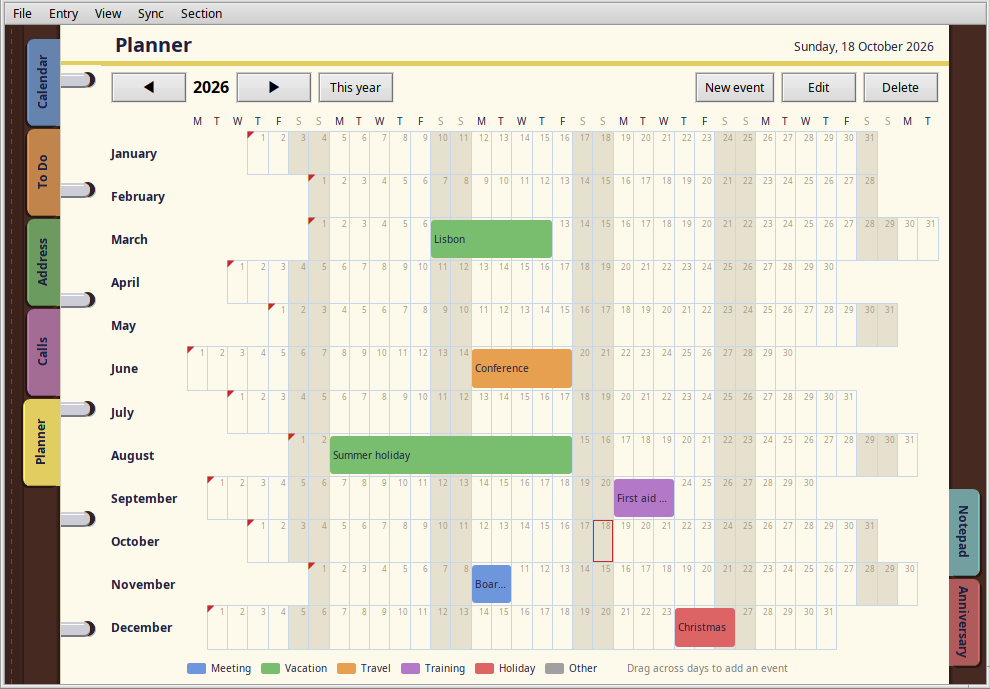Switch to the Calendar section tab
The width and height of the screenshot is (990, 689).
[43, 82]
